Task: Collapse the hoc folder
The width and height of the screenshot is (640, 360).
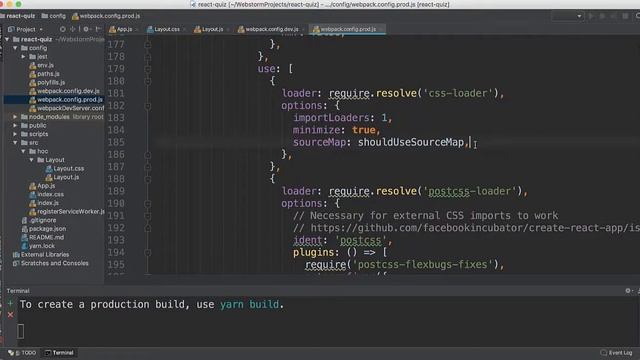Action: pos(24,151)
